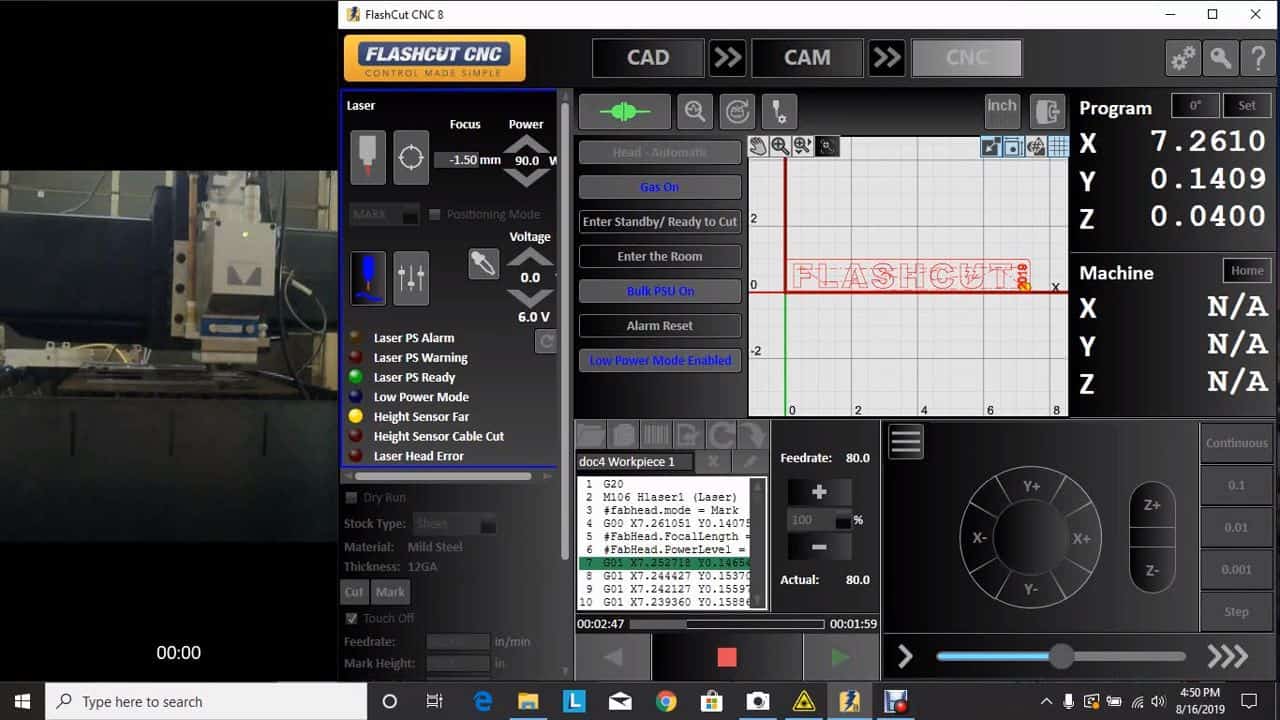Decrease laser Power with down arrow

[x=526, y=178]
